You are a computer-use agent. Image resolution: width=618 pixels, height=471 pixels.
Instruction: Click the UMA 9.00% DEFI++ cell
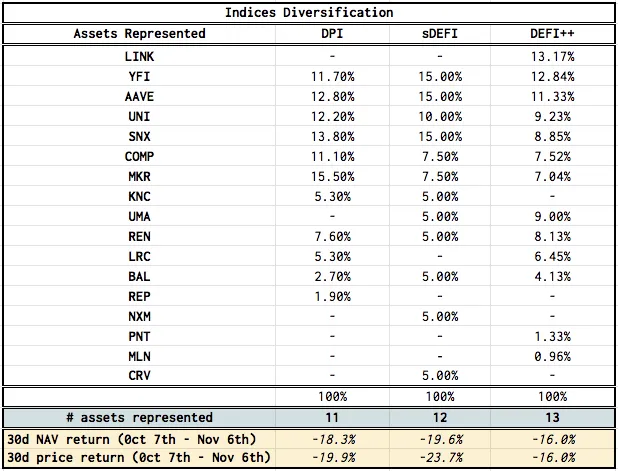tap(552, 217)
